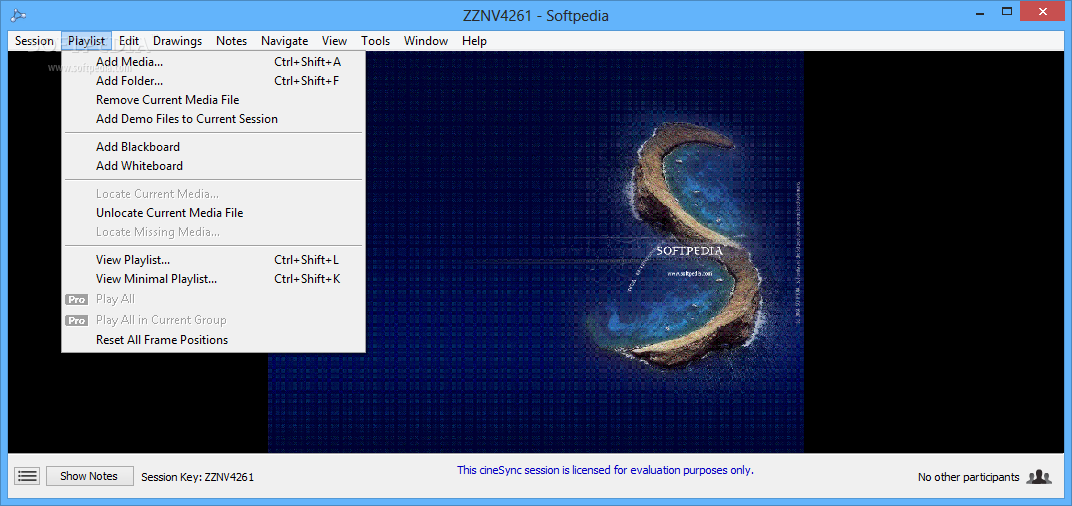Click the No other participants label
This screenshot has width=1072, height=506.
click(x=969, y=477)
